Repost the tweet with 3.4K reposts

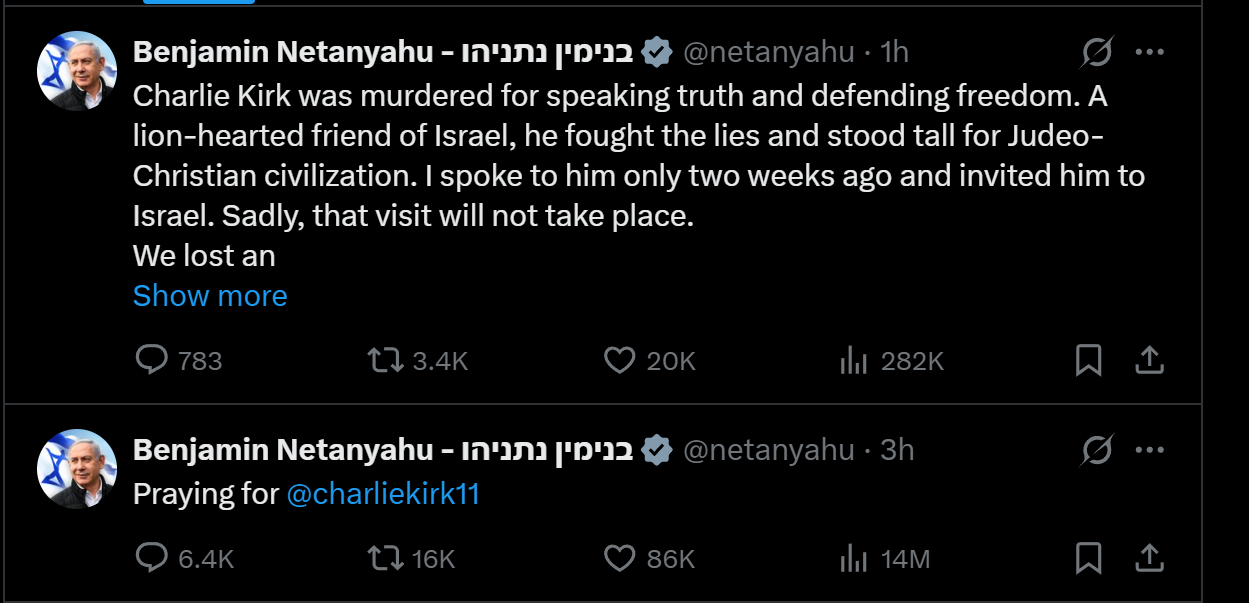tap(385, 360)
